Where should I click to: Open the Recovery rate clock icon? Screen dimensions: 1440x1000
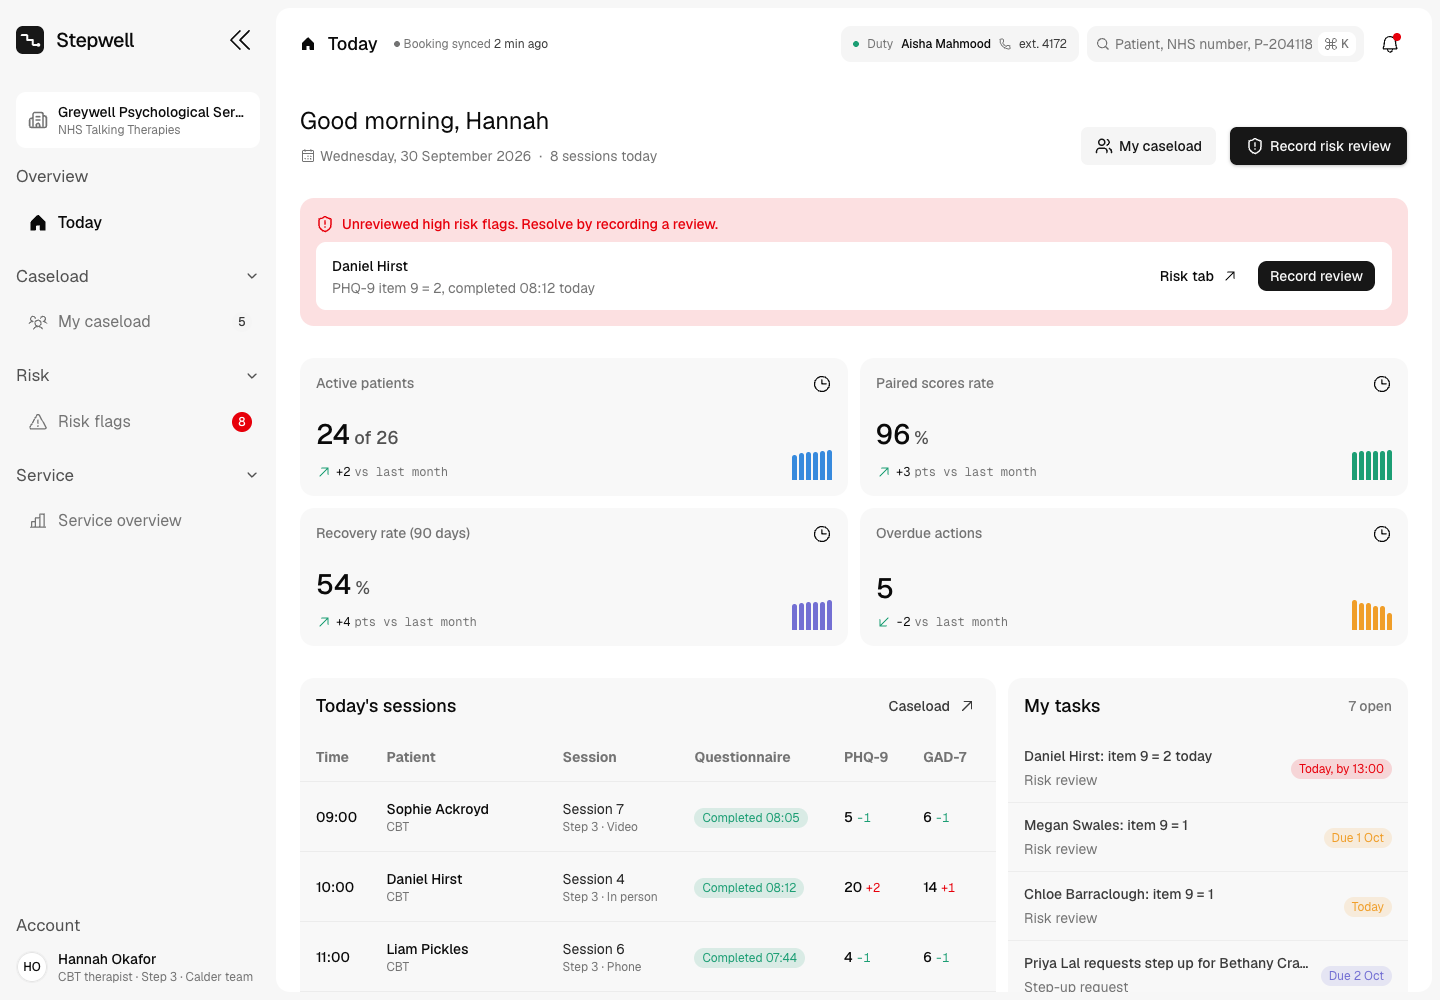point(822,534)
